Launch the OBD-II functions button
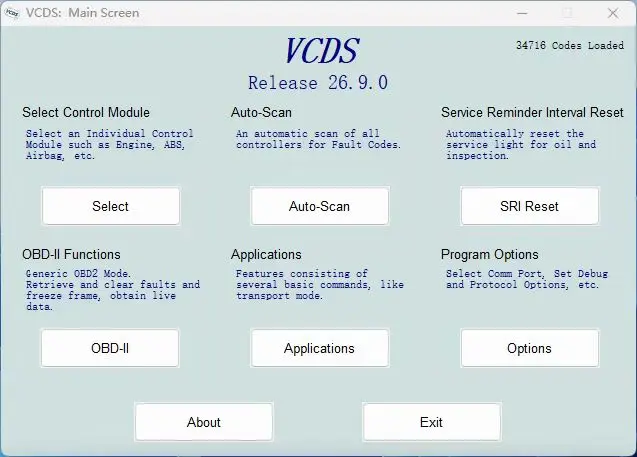Image resolution: width=637 pixels, height=457 pixels. tap(110, 348)
